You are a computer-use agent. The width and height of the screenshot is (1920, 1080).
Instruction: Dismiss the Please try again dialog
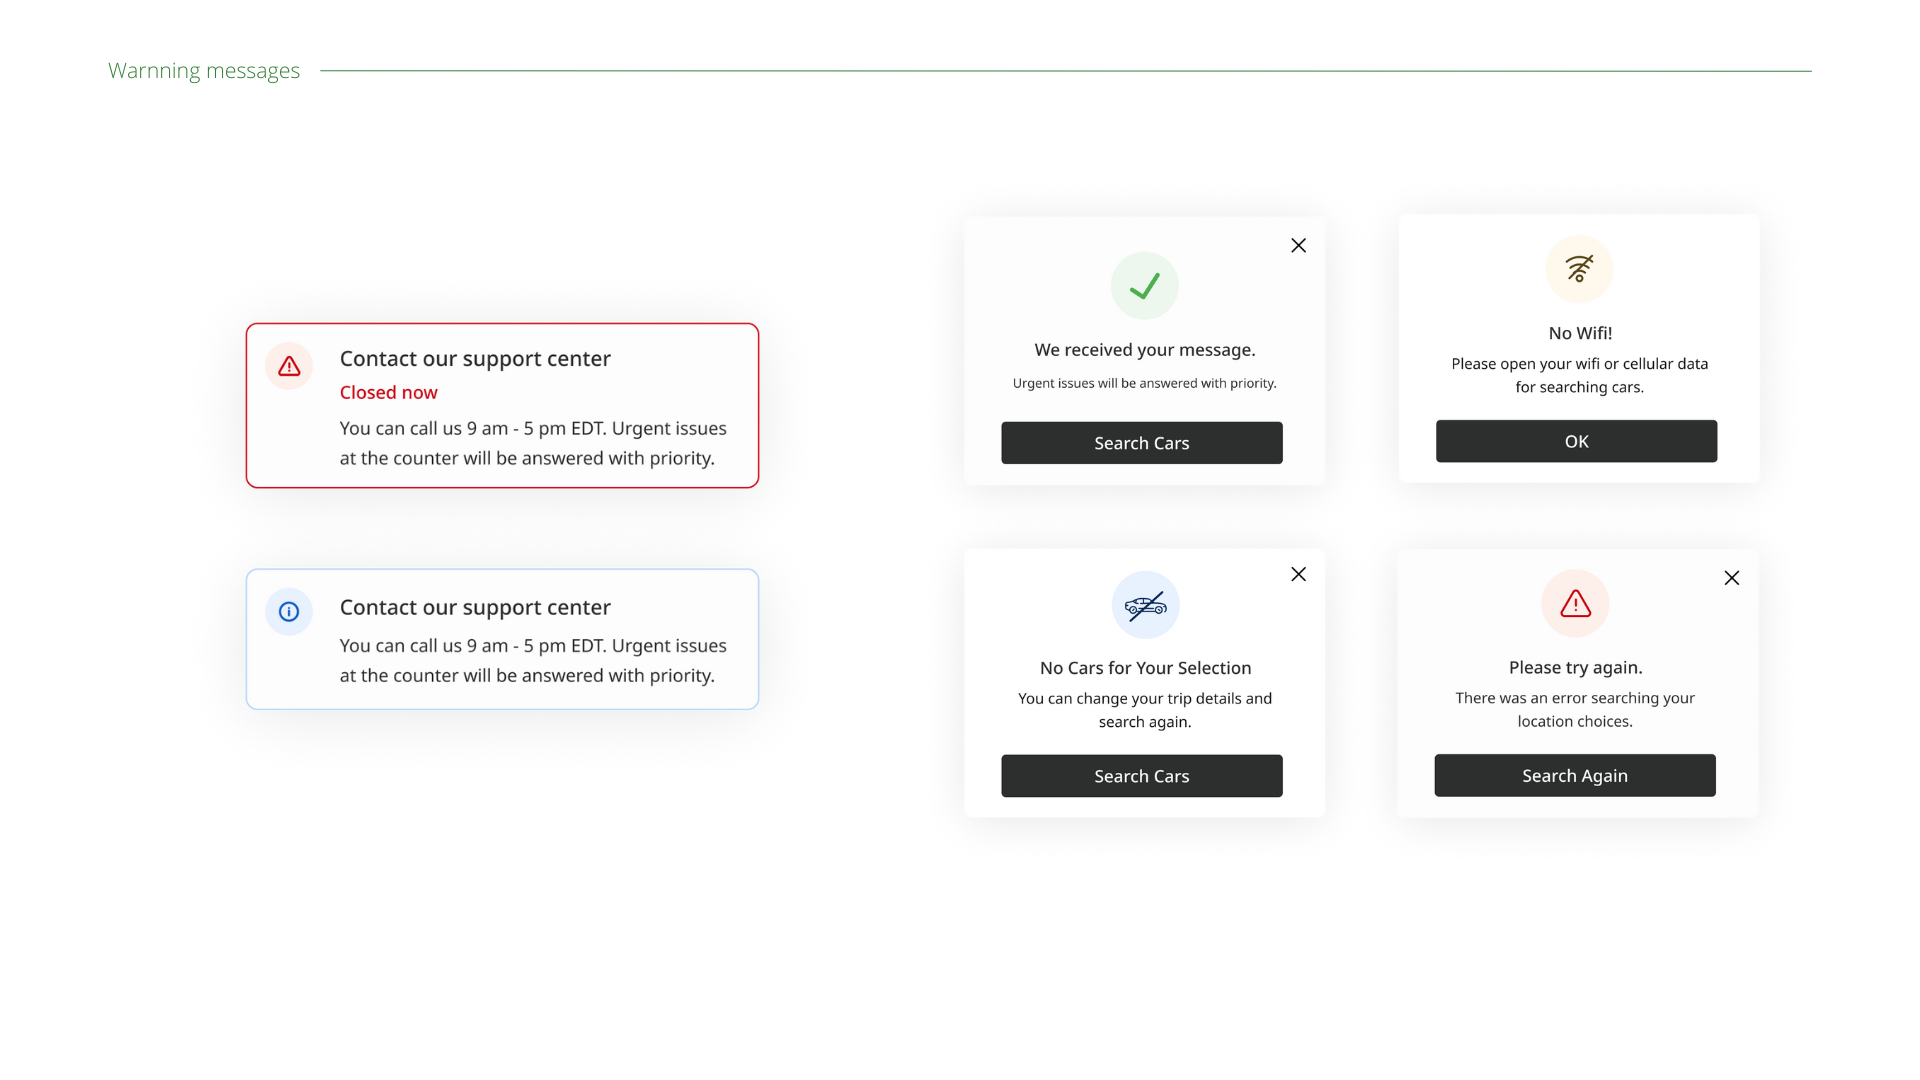click(1731, 578)
